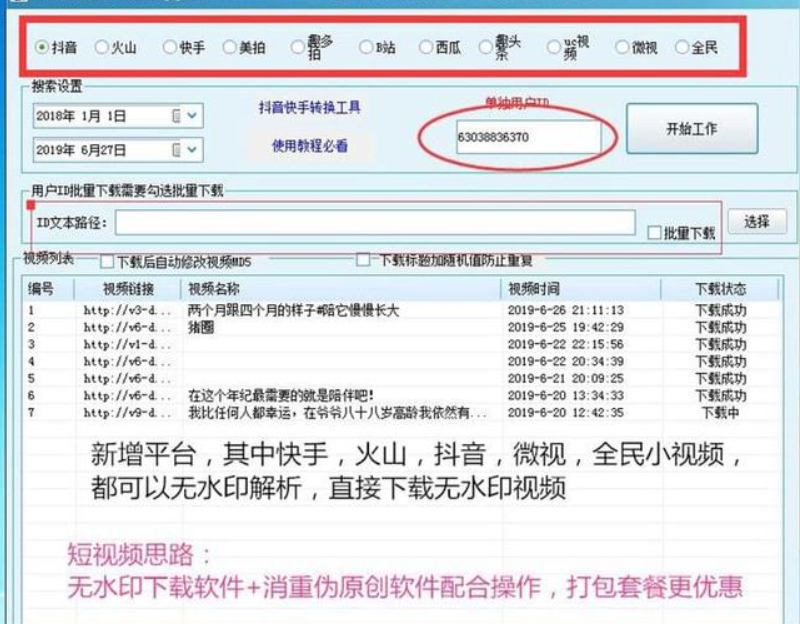Click the http://v1-d... link cell
The image size is (800, 624).
click(128, 344)
